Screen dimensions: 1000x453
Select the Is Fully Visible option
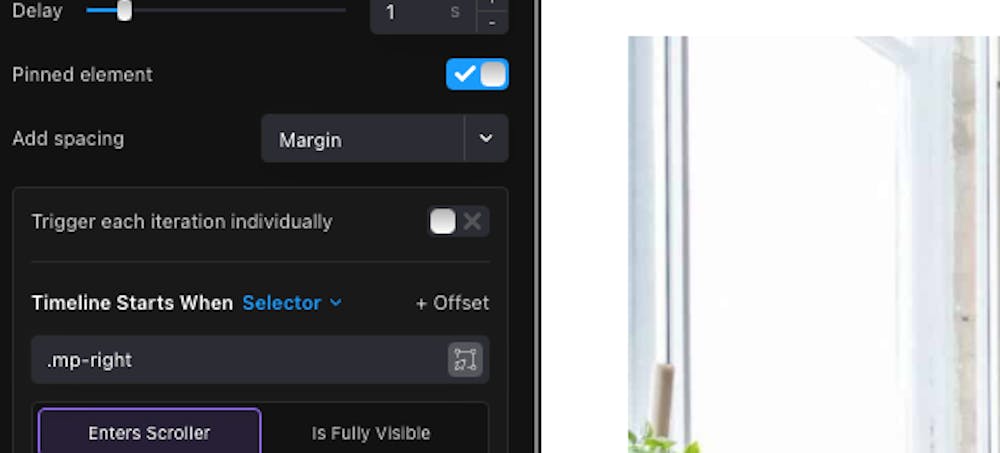[371, 433]
